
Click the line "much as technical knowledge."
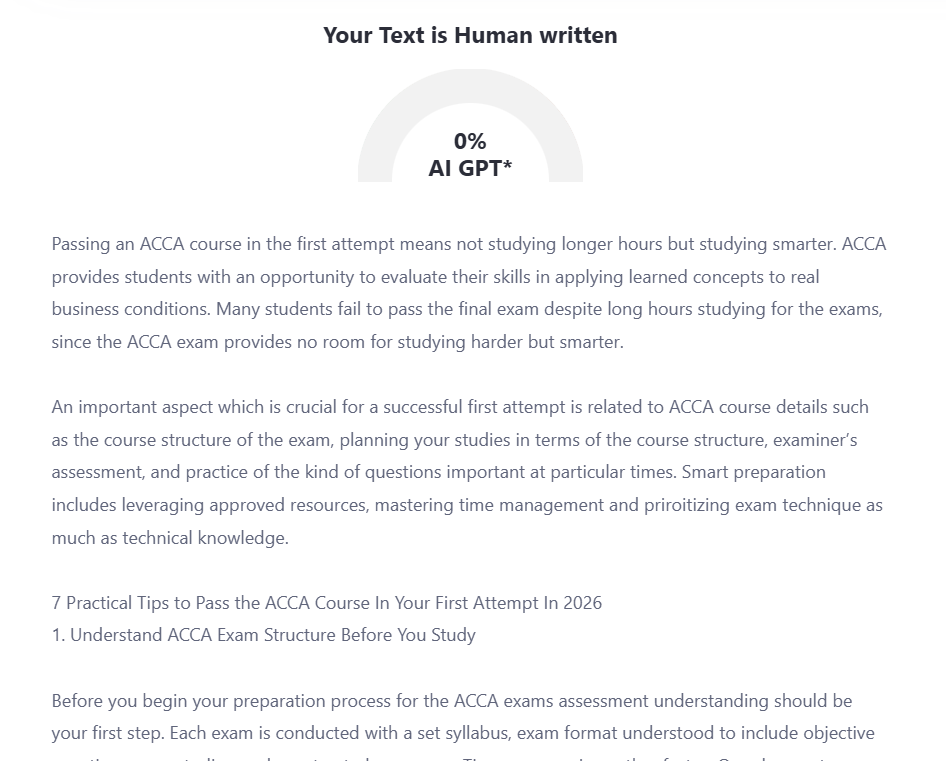170,538
